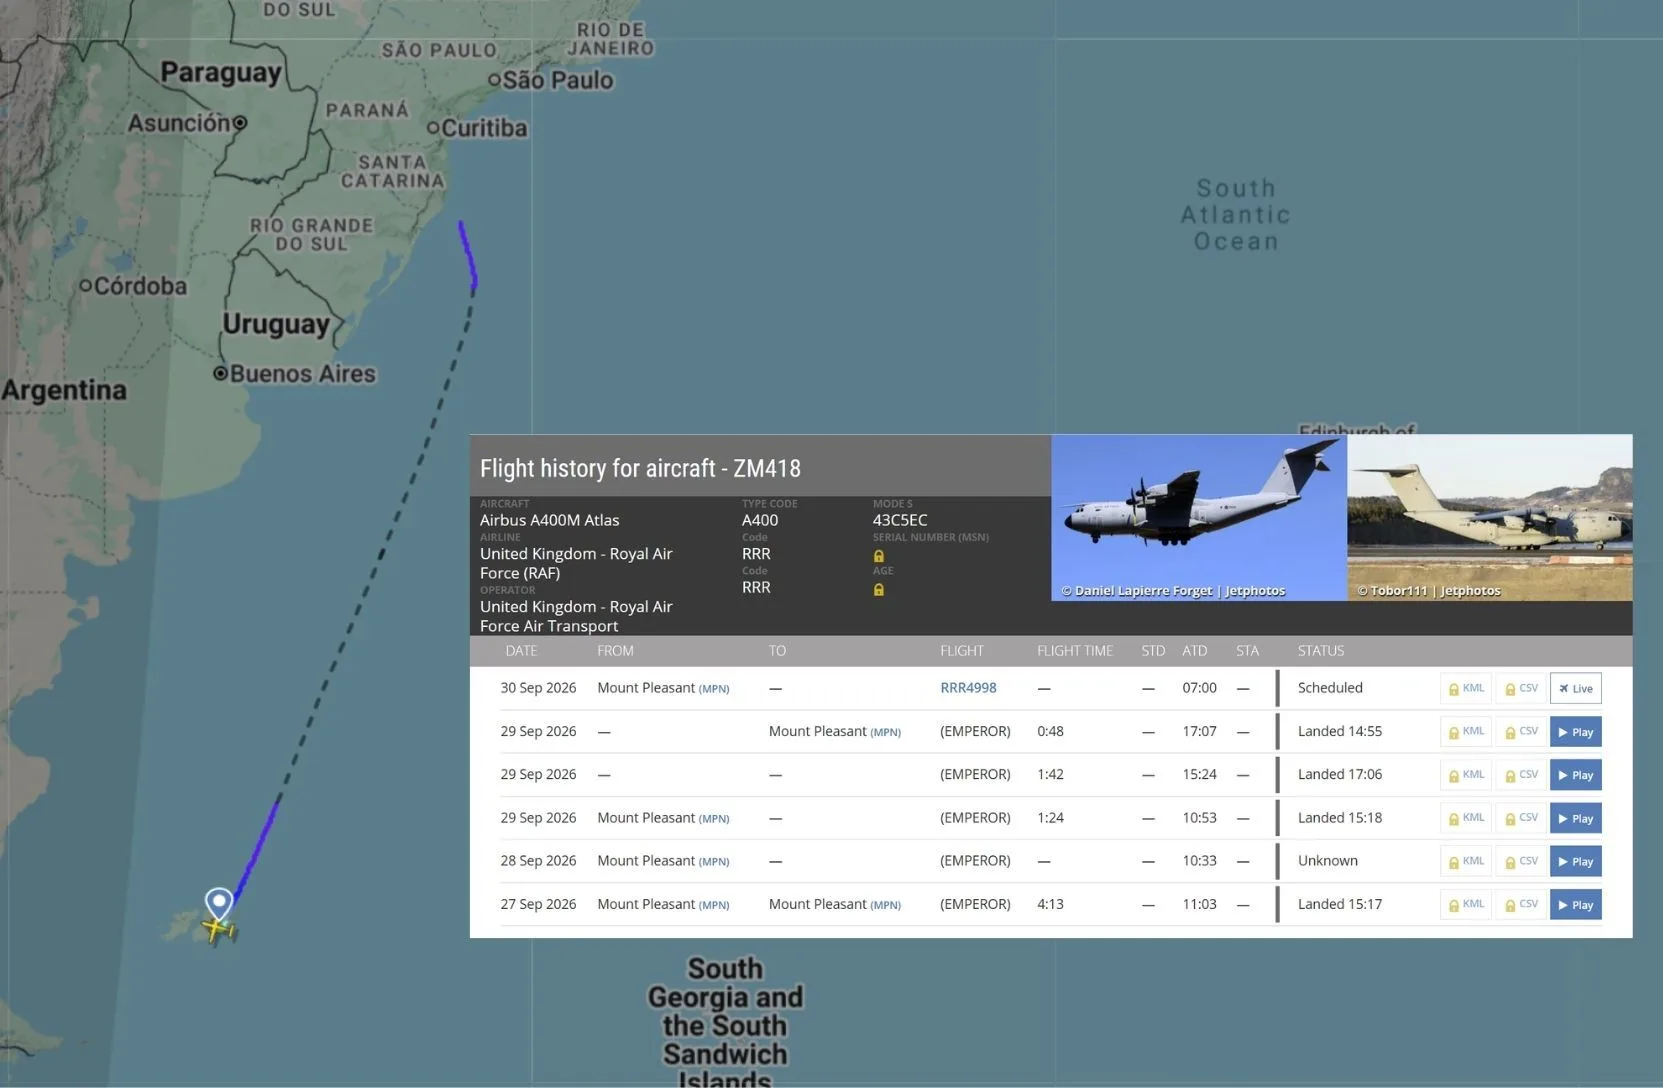Click locked KML icon for 30 Sep flight

(x=1466, y=689)
